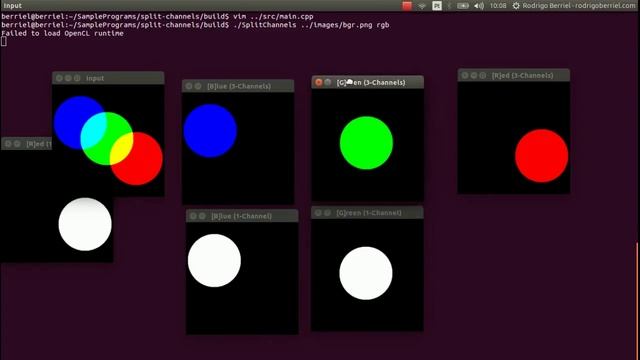Close the Input image window
The width and height of the screenshot is (640, 360).
tap(59, 78)
